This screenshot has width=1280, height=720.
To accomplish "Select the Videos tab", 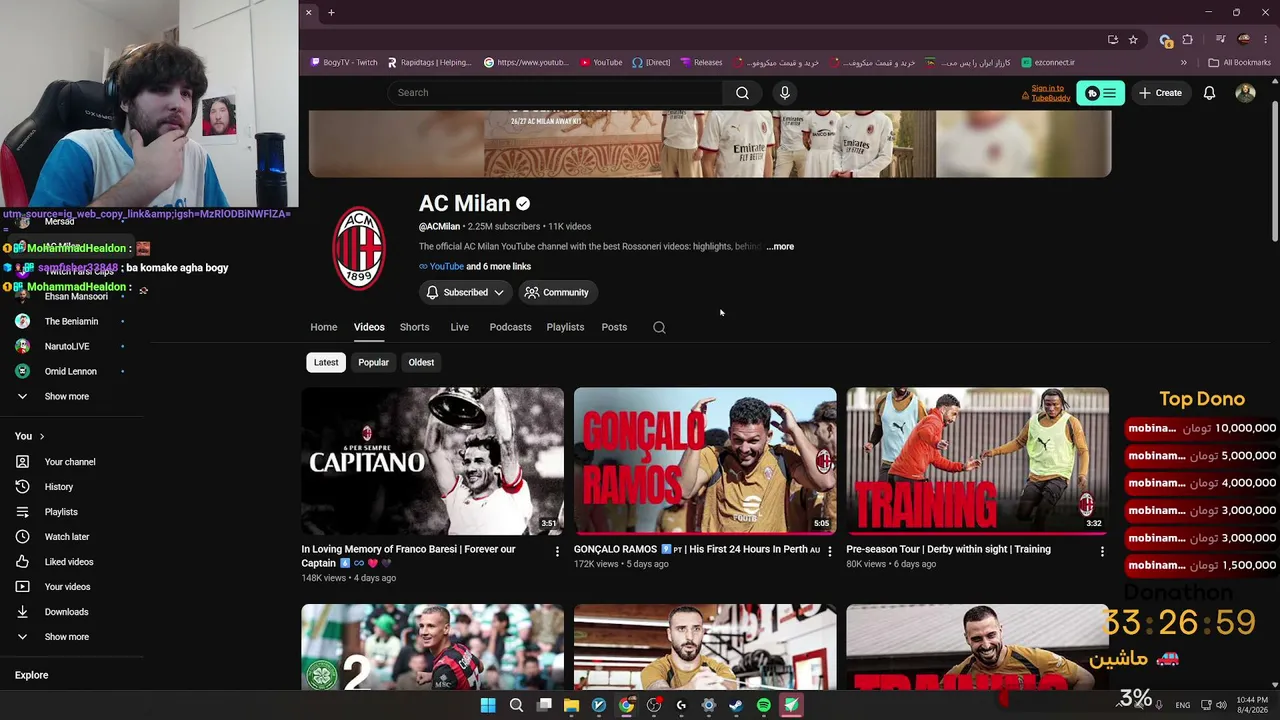I will pos(369,327).
